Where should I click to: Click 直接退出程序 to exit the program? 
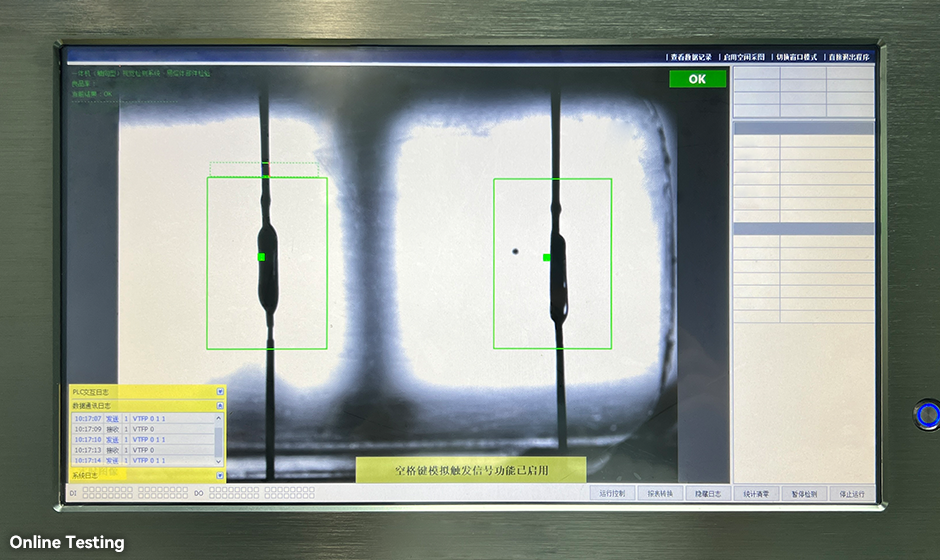849,57
